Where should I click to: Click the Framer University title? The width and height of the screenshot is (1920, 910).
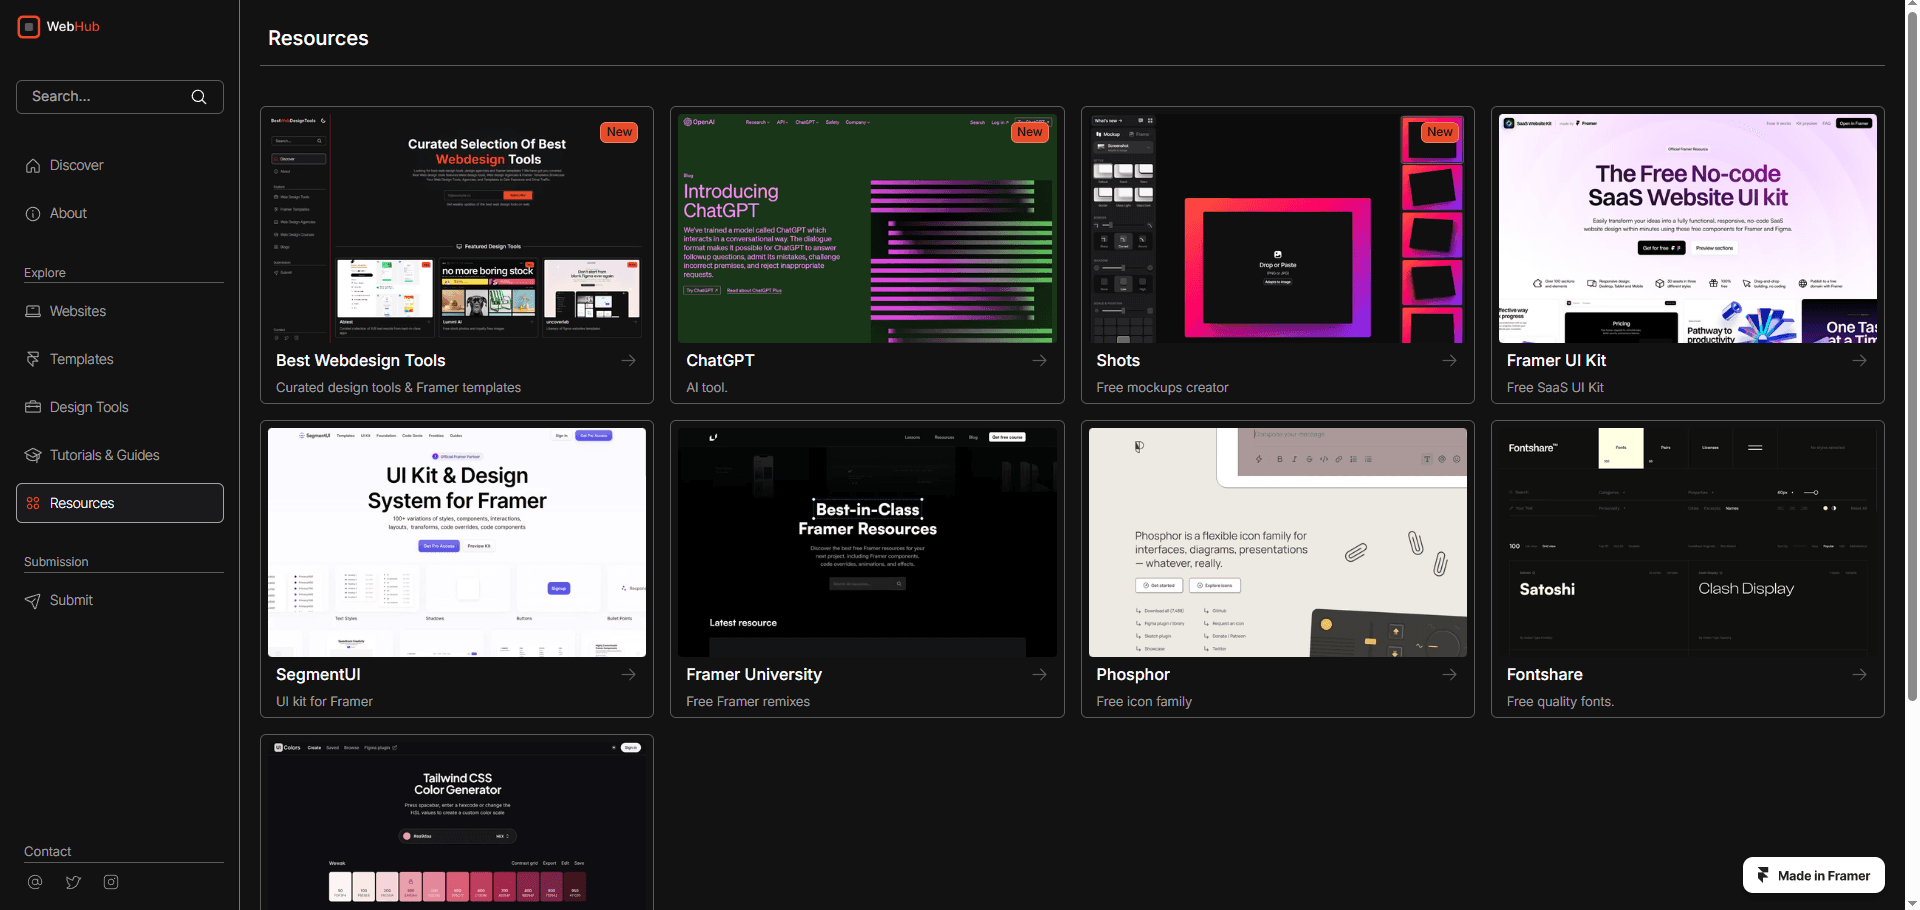pos(754,674)
